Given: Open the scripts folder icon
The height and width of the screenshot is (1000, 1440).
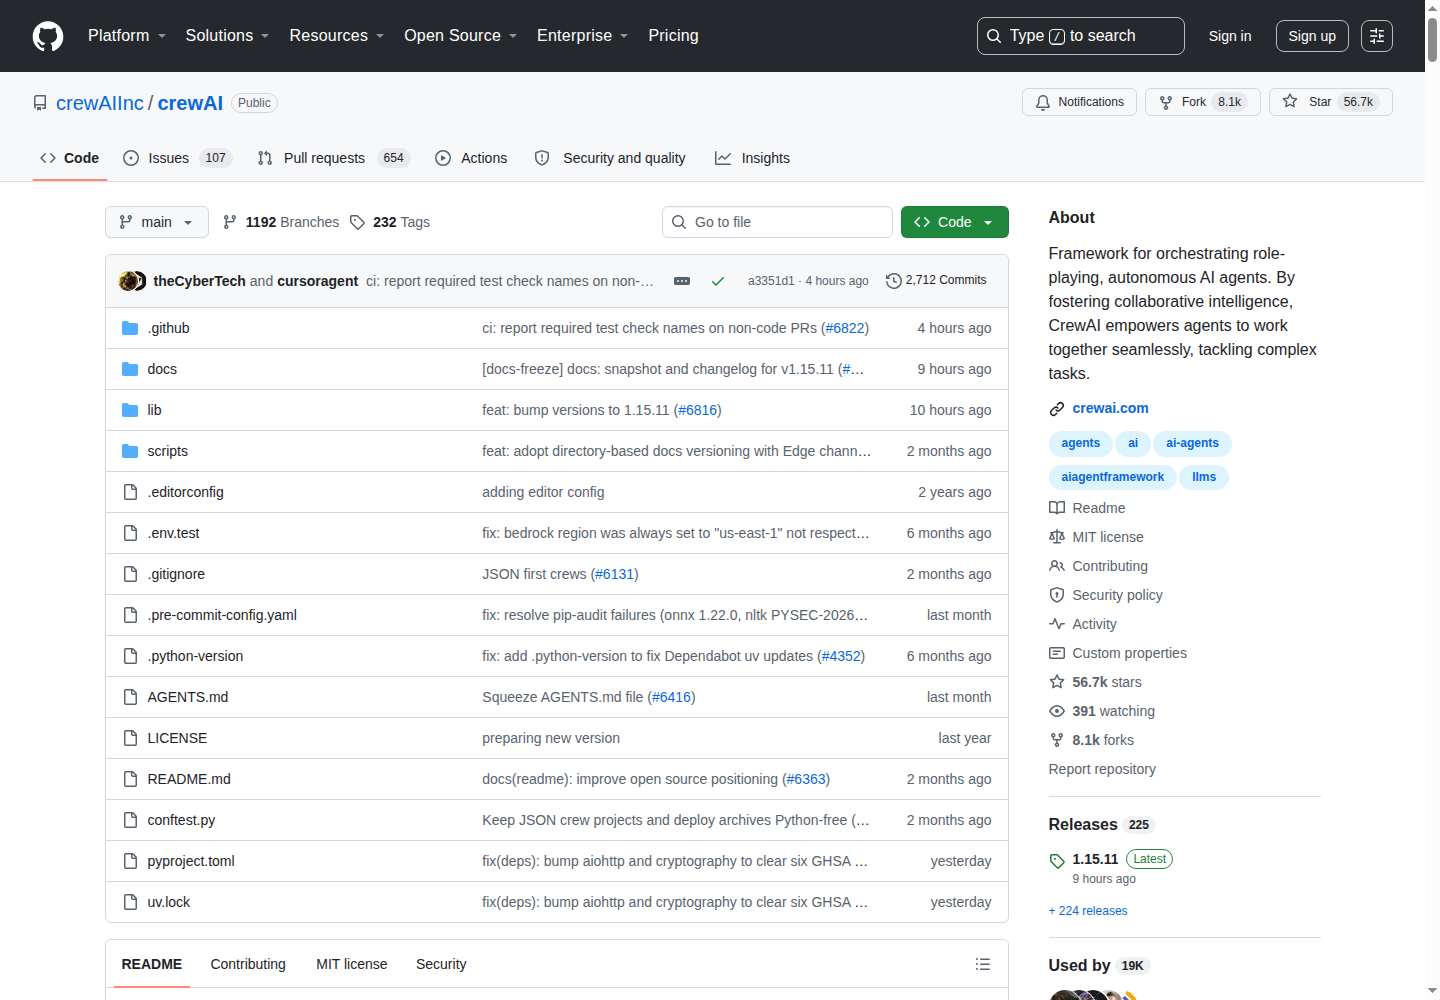Looking at the screenshot, I should (x=130, y=451).
